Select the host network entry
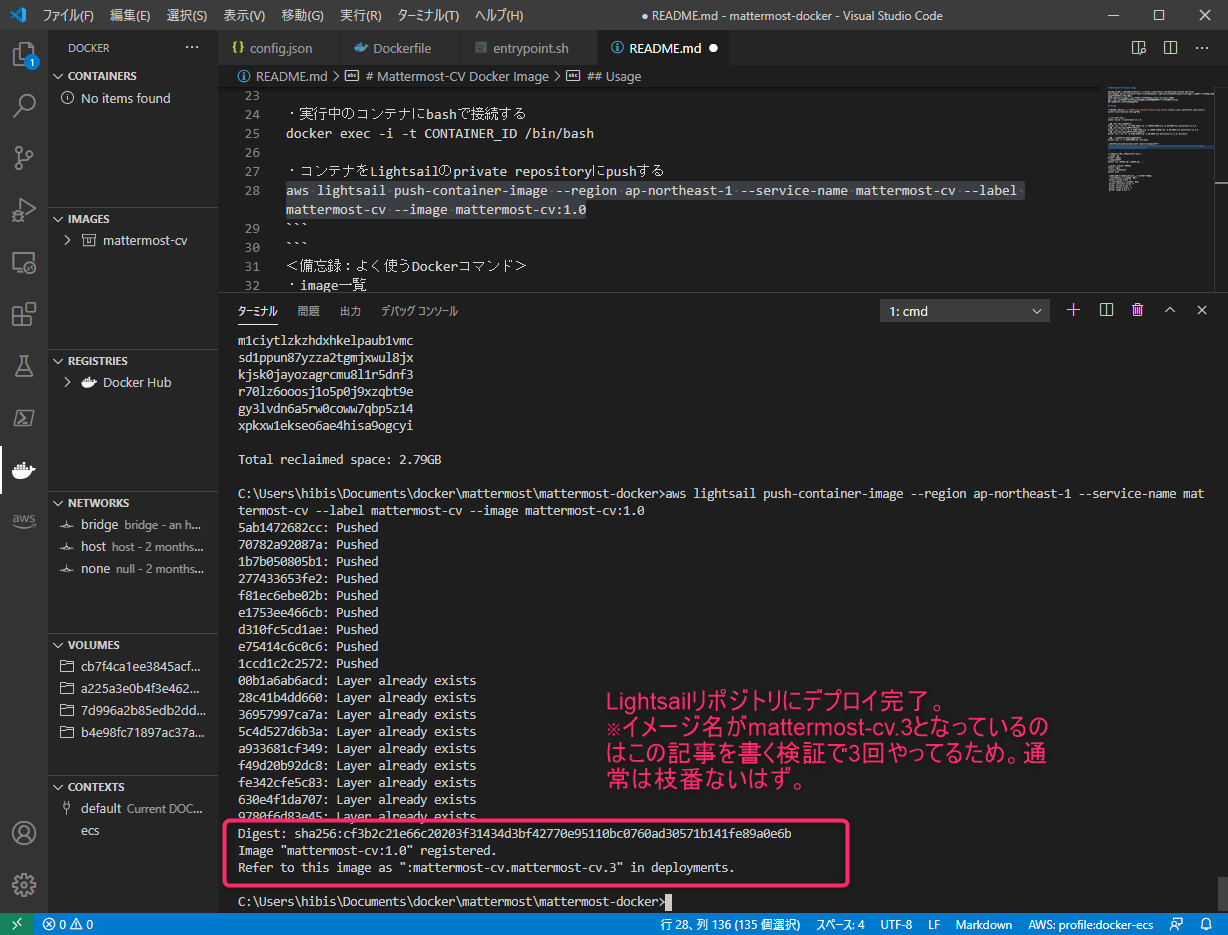1228x935 pixels. pyautogui.click(x=133, y=547)
